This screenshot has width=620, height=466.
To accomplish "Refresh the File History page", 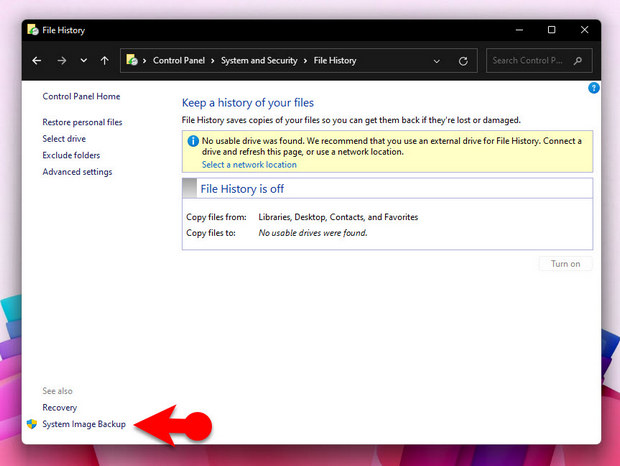I will pyautogui.click(x=463, y=61).
